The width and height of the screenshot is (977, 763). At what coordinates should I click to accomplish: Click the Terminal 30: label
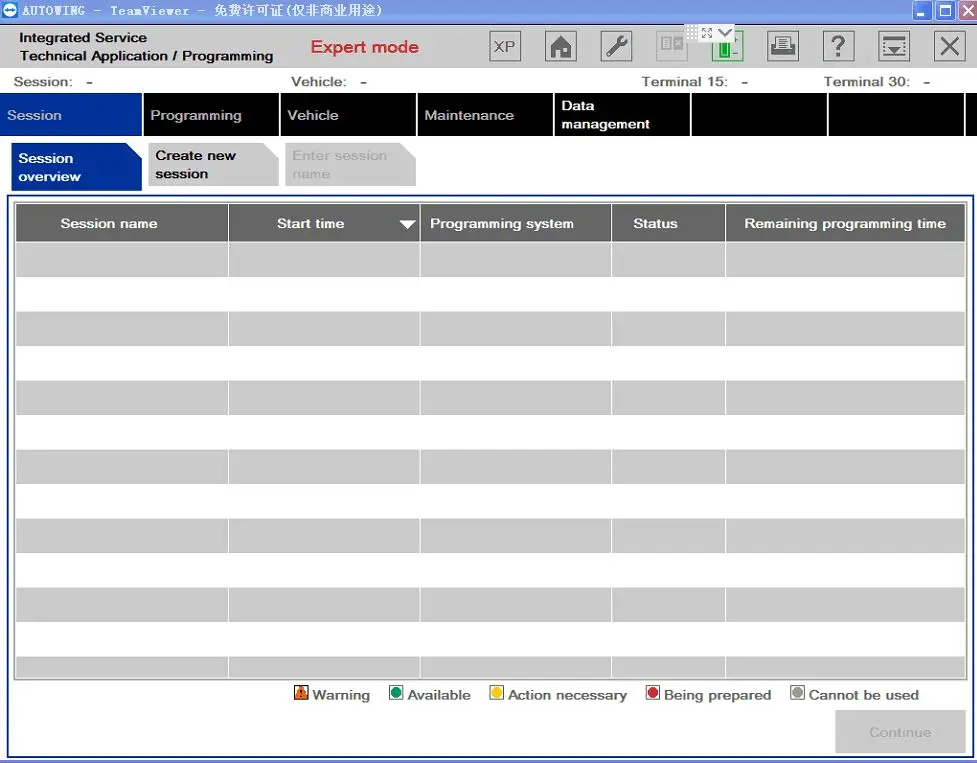867,82
